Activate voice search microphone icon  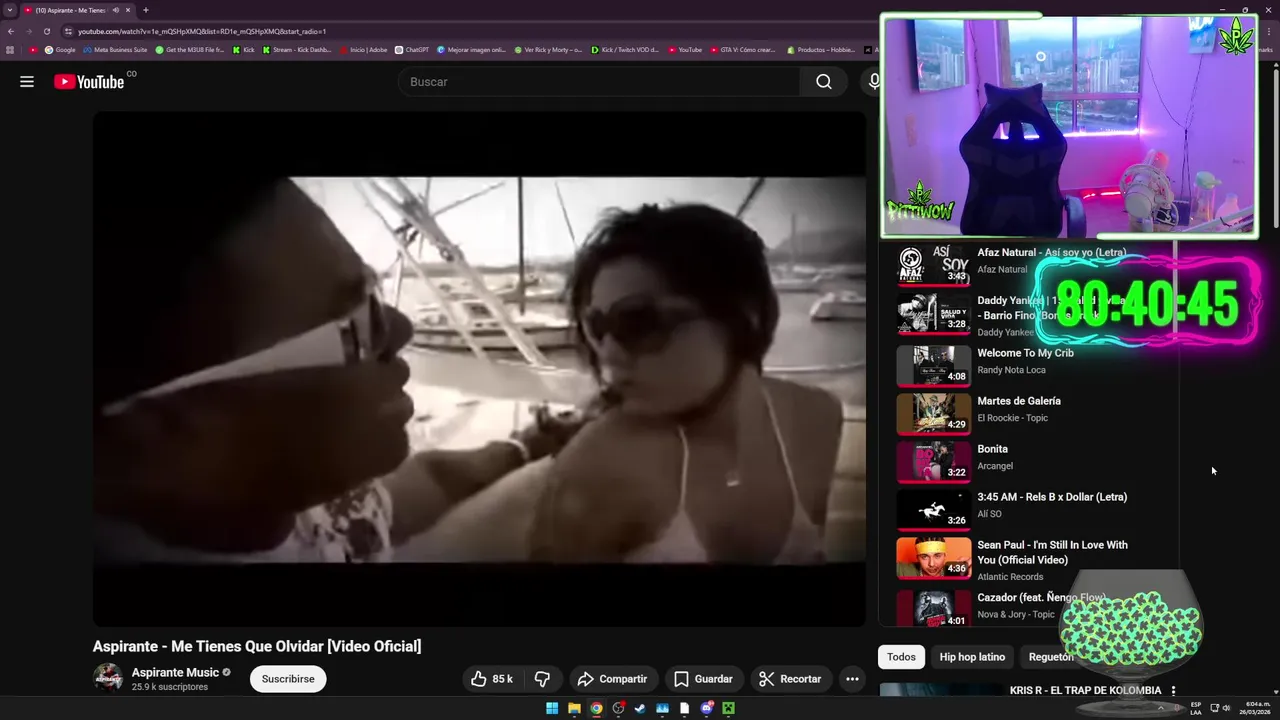(873, 82)
